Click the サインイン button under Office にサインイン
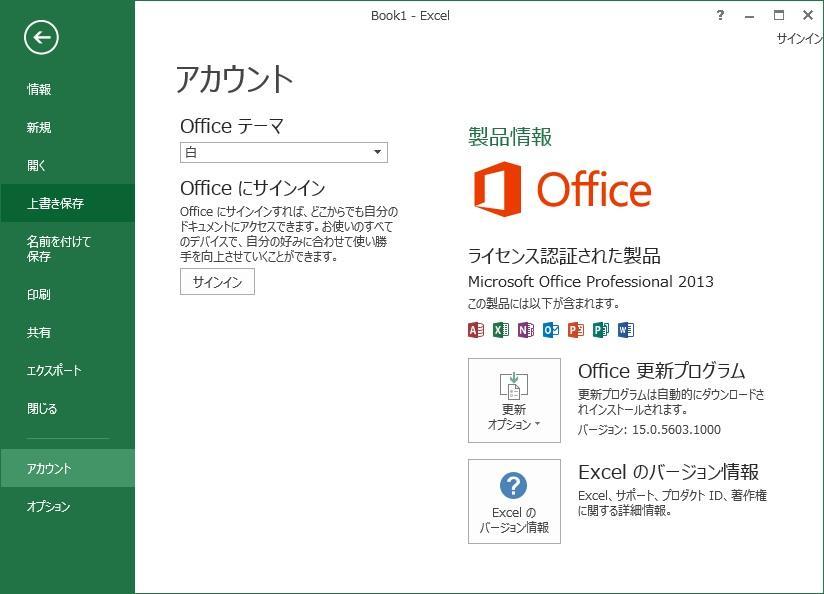 (x=218, y=282)
